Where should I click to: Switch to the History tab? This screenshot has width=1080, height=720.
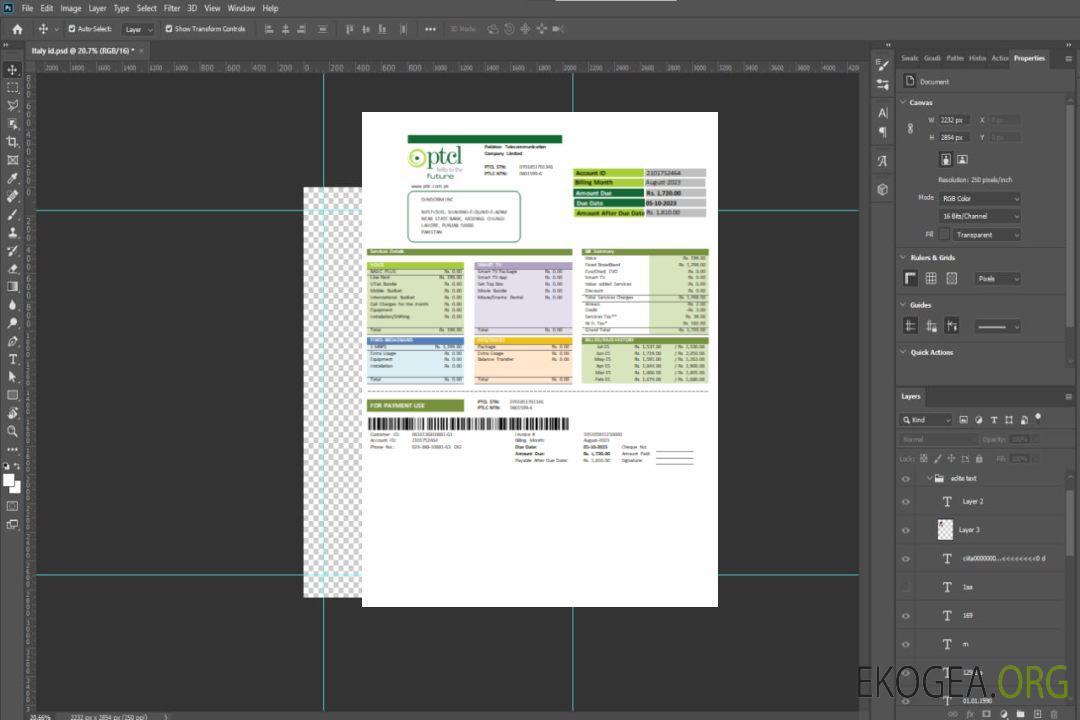click(x=977, y=58)
